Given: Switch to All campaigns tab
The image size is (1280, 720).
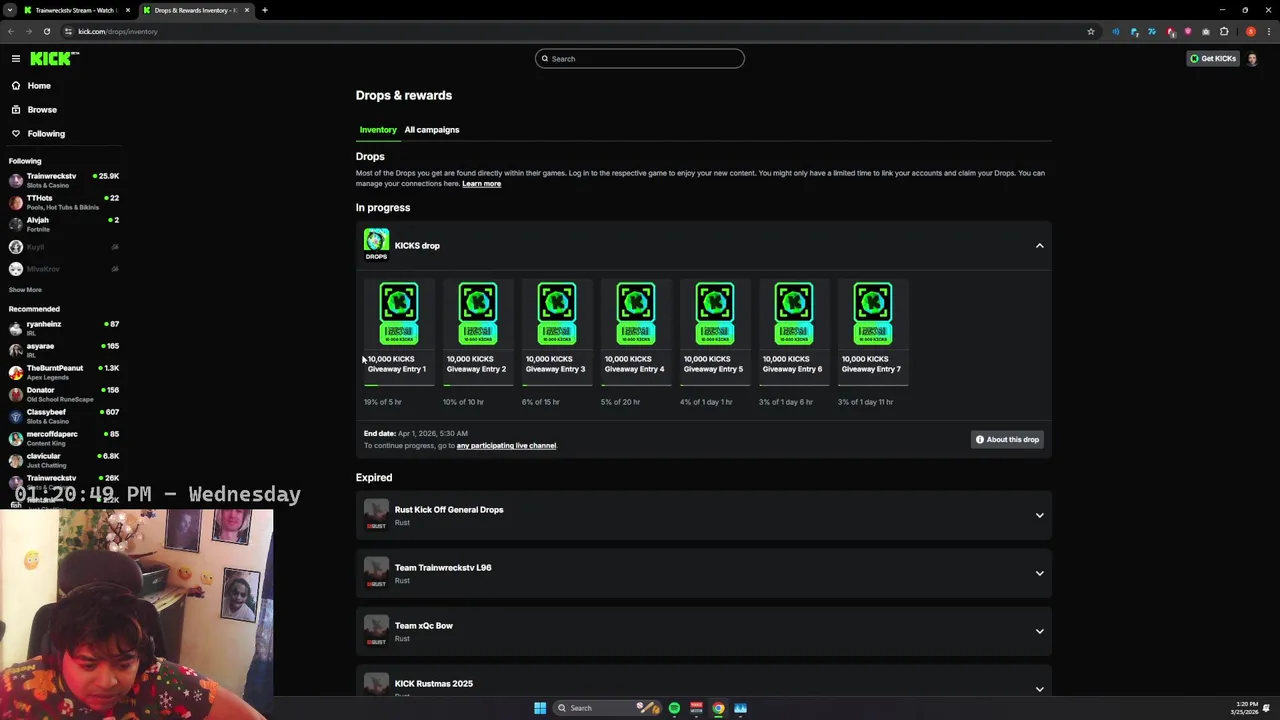Looking at the screenshot, I should coord(432,130).
